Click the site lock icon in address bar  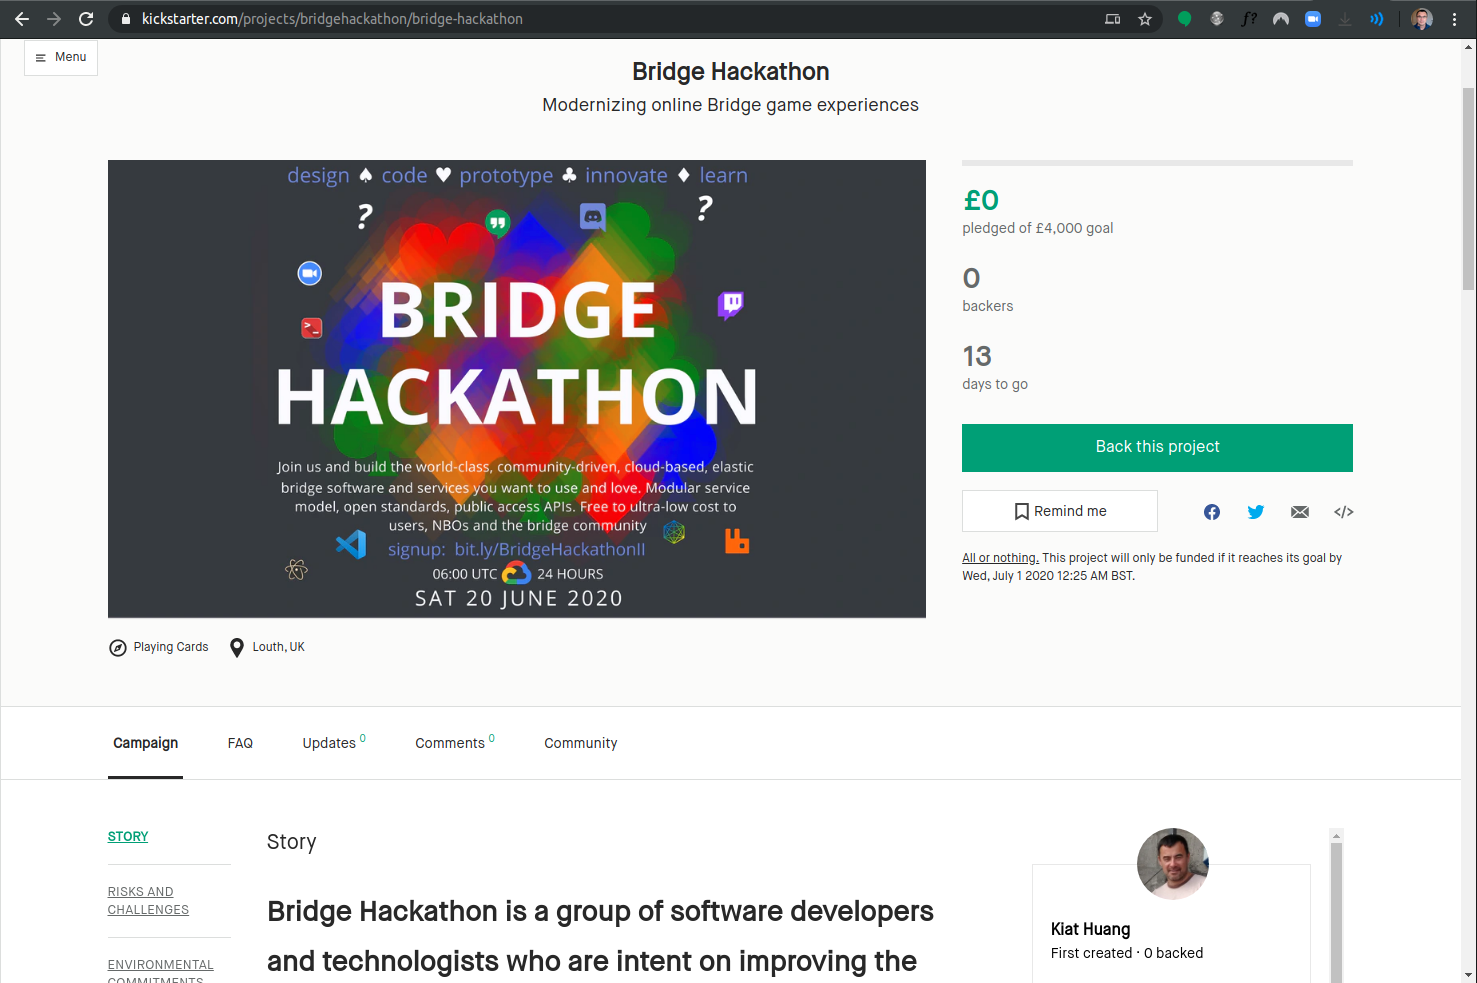click(125, 19)
